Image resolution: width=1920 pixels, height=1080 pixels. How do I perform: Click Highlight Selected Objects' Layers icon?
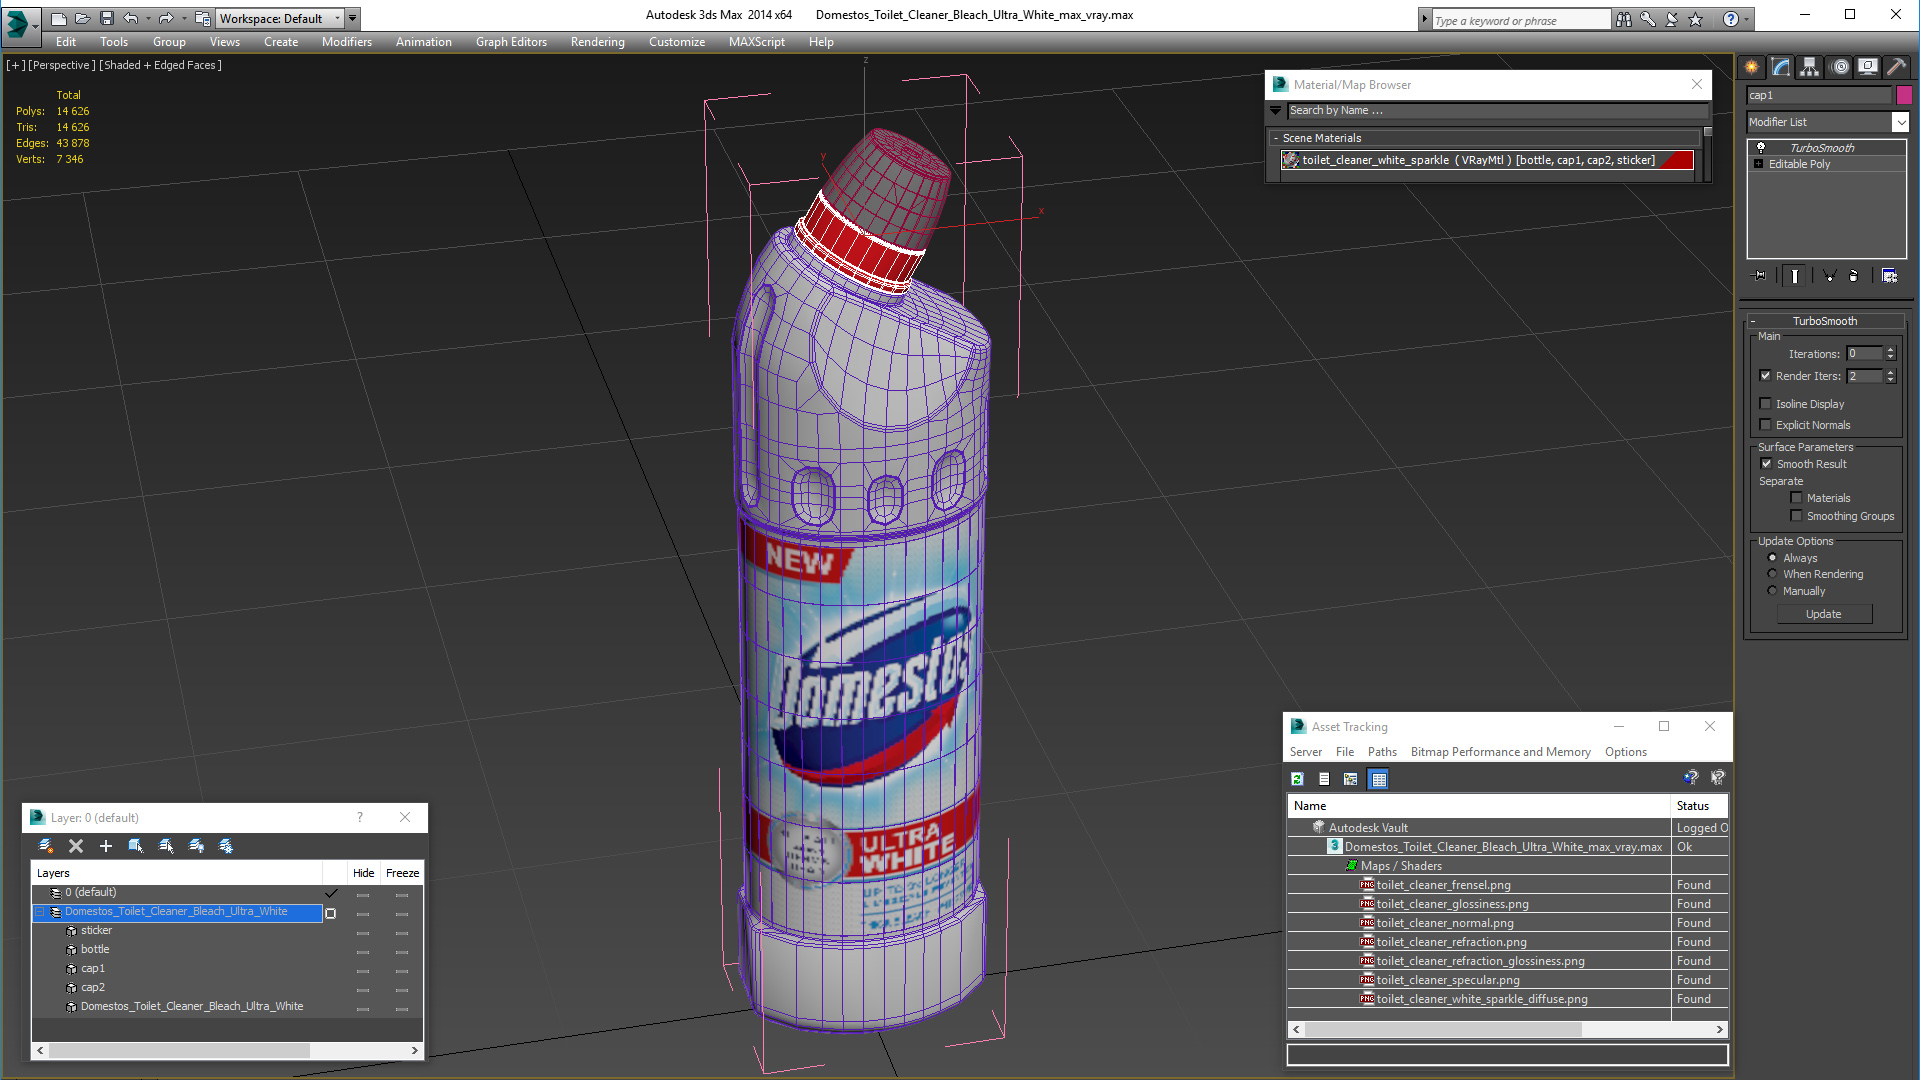click(x=166, y=846)
